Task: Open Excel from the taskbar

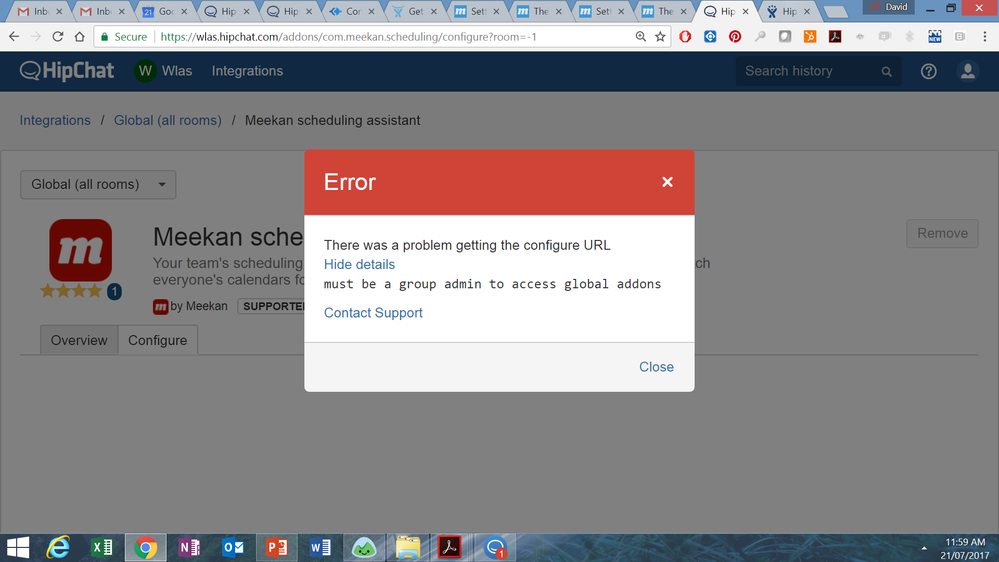Action: 102,548
